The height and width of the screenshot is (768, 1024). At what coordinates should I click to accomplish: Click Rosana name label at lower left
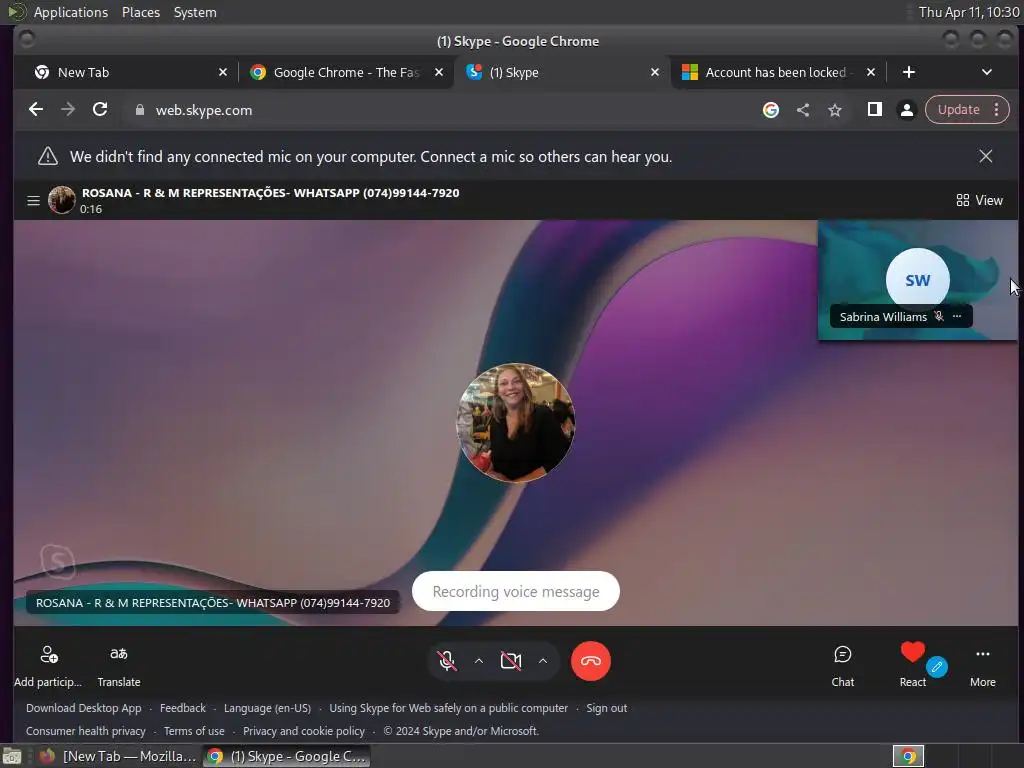(x=213, y=603)
